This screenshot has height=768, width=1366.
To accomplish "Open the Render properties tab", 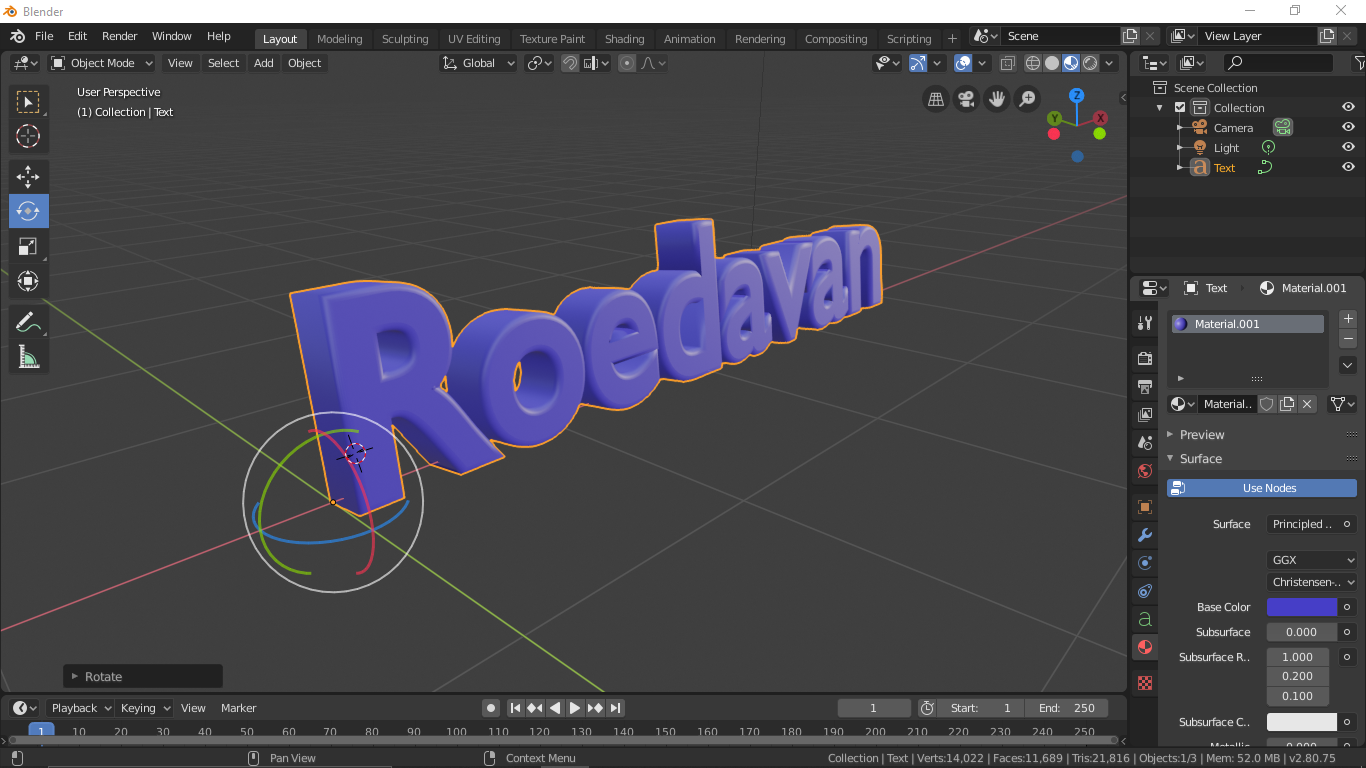I will (1145, 358).
